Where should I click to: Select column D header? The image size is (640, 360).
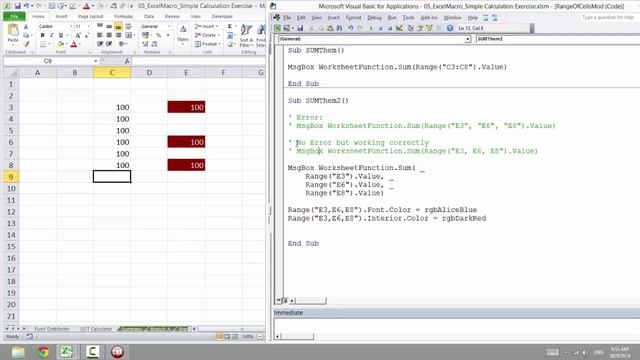pyautogui.click(x=149, y=73)
